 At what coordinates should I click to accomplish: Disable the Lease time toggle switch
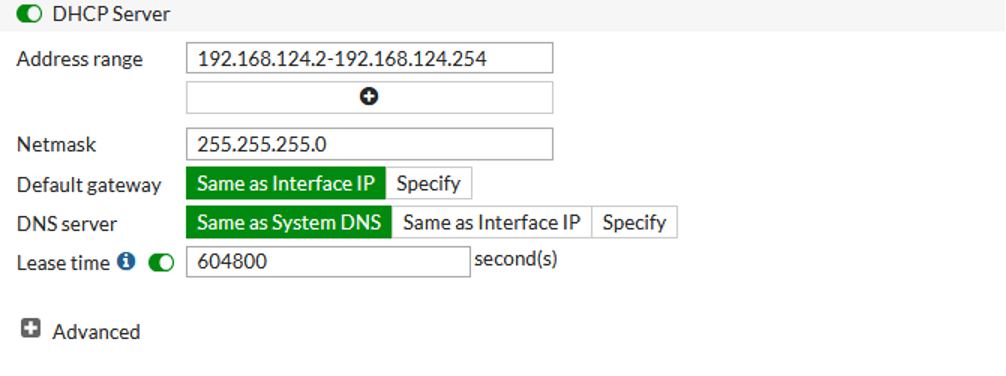(161, 262)
